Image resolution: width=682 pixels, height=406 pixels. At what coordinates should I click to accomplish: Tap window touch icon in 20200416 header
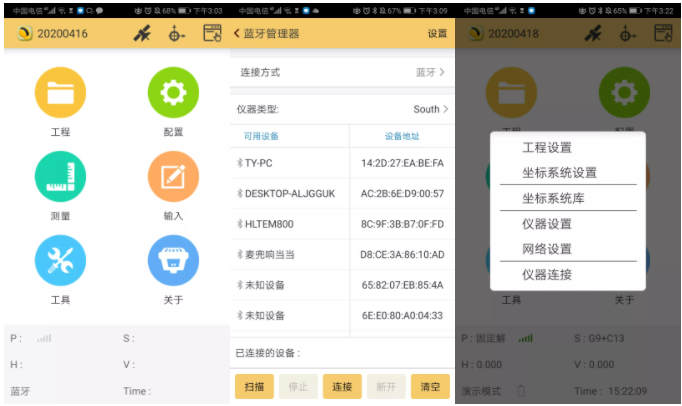212,33
